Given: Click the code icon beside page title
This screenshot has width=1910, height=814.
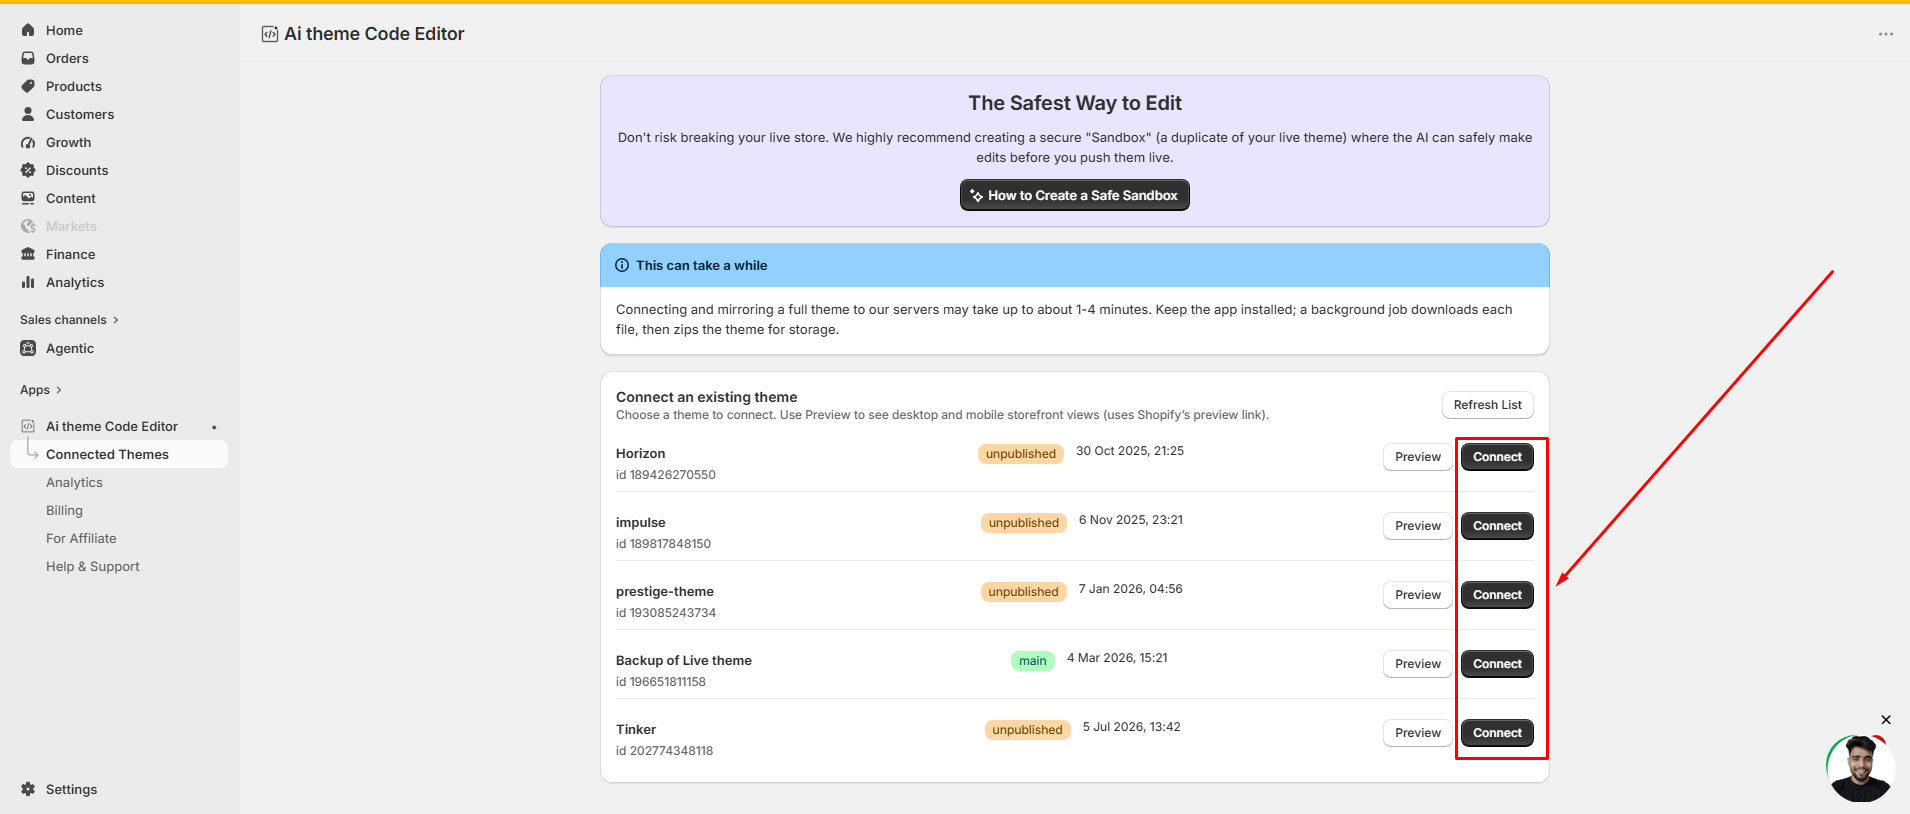Looking at the screenshot, I should [x=270, y=34].
